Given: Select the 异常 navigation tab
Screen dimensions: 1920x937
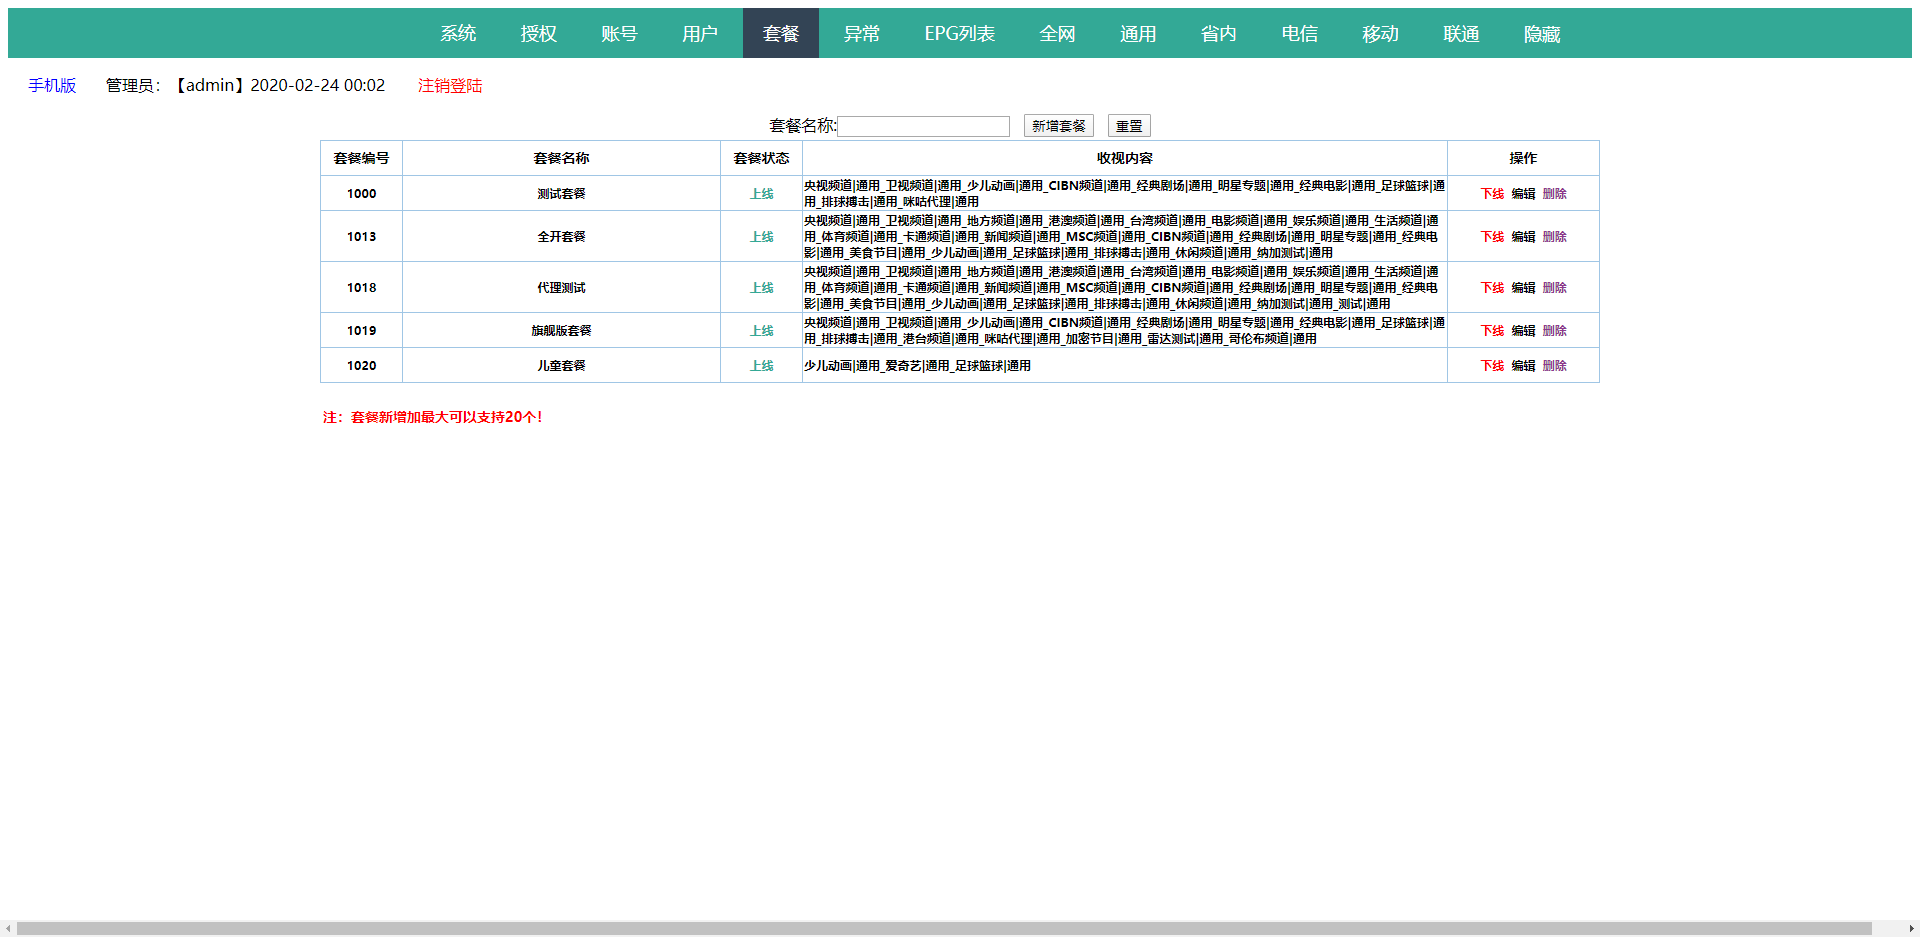Looking at the screenshot, I should pos(861,34).
